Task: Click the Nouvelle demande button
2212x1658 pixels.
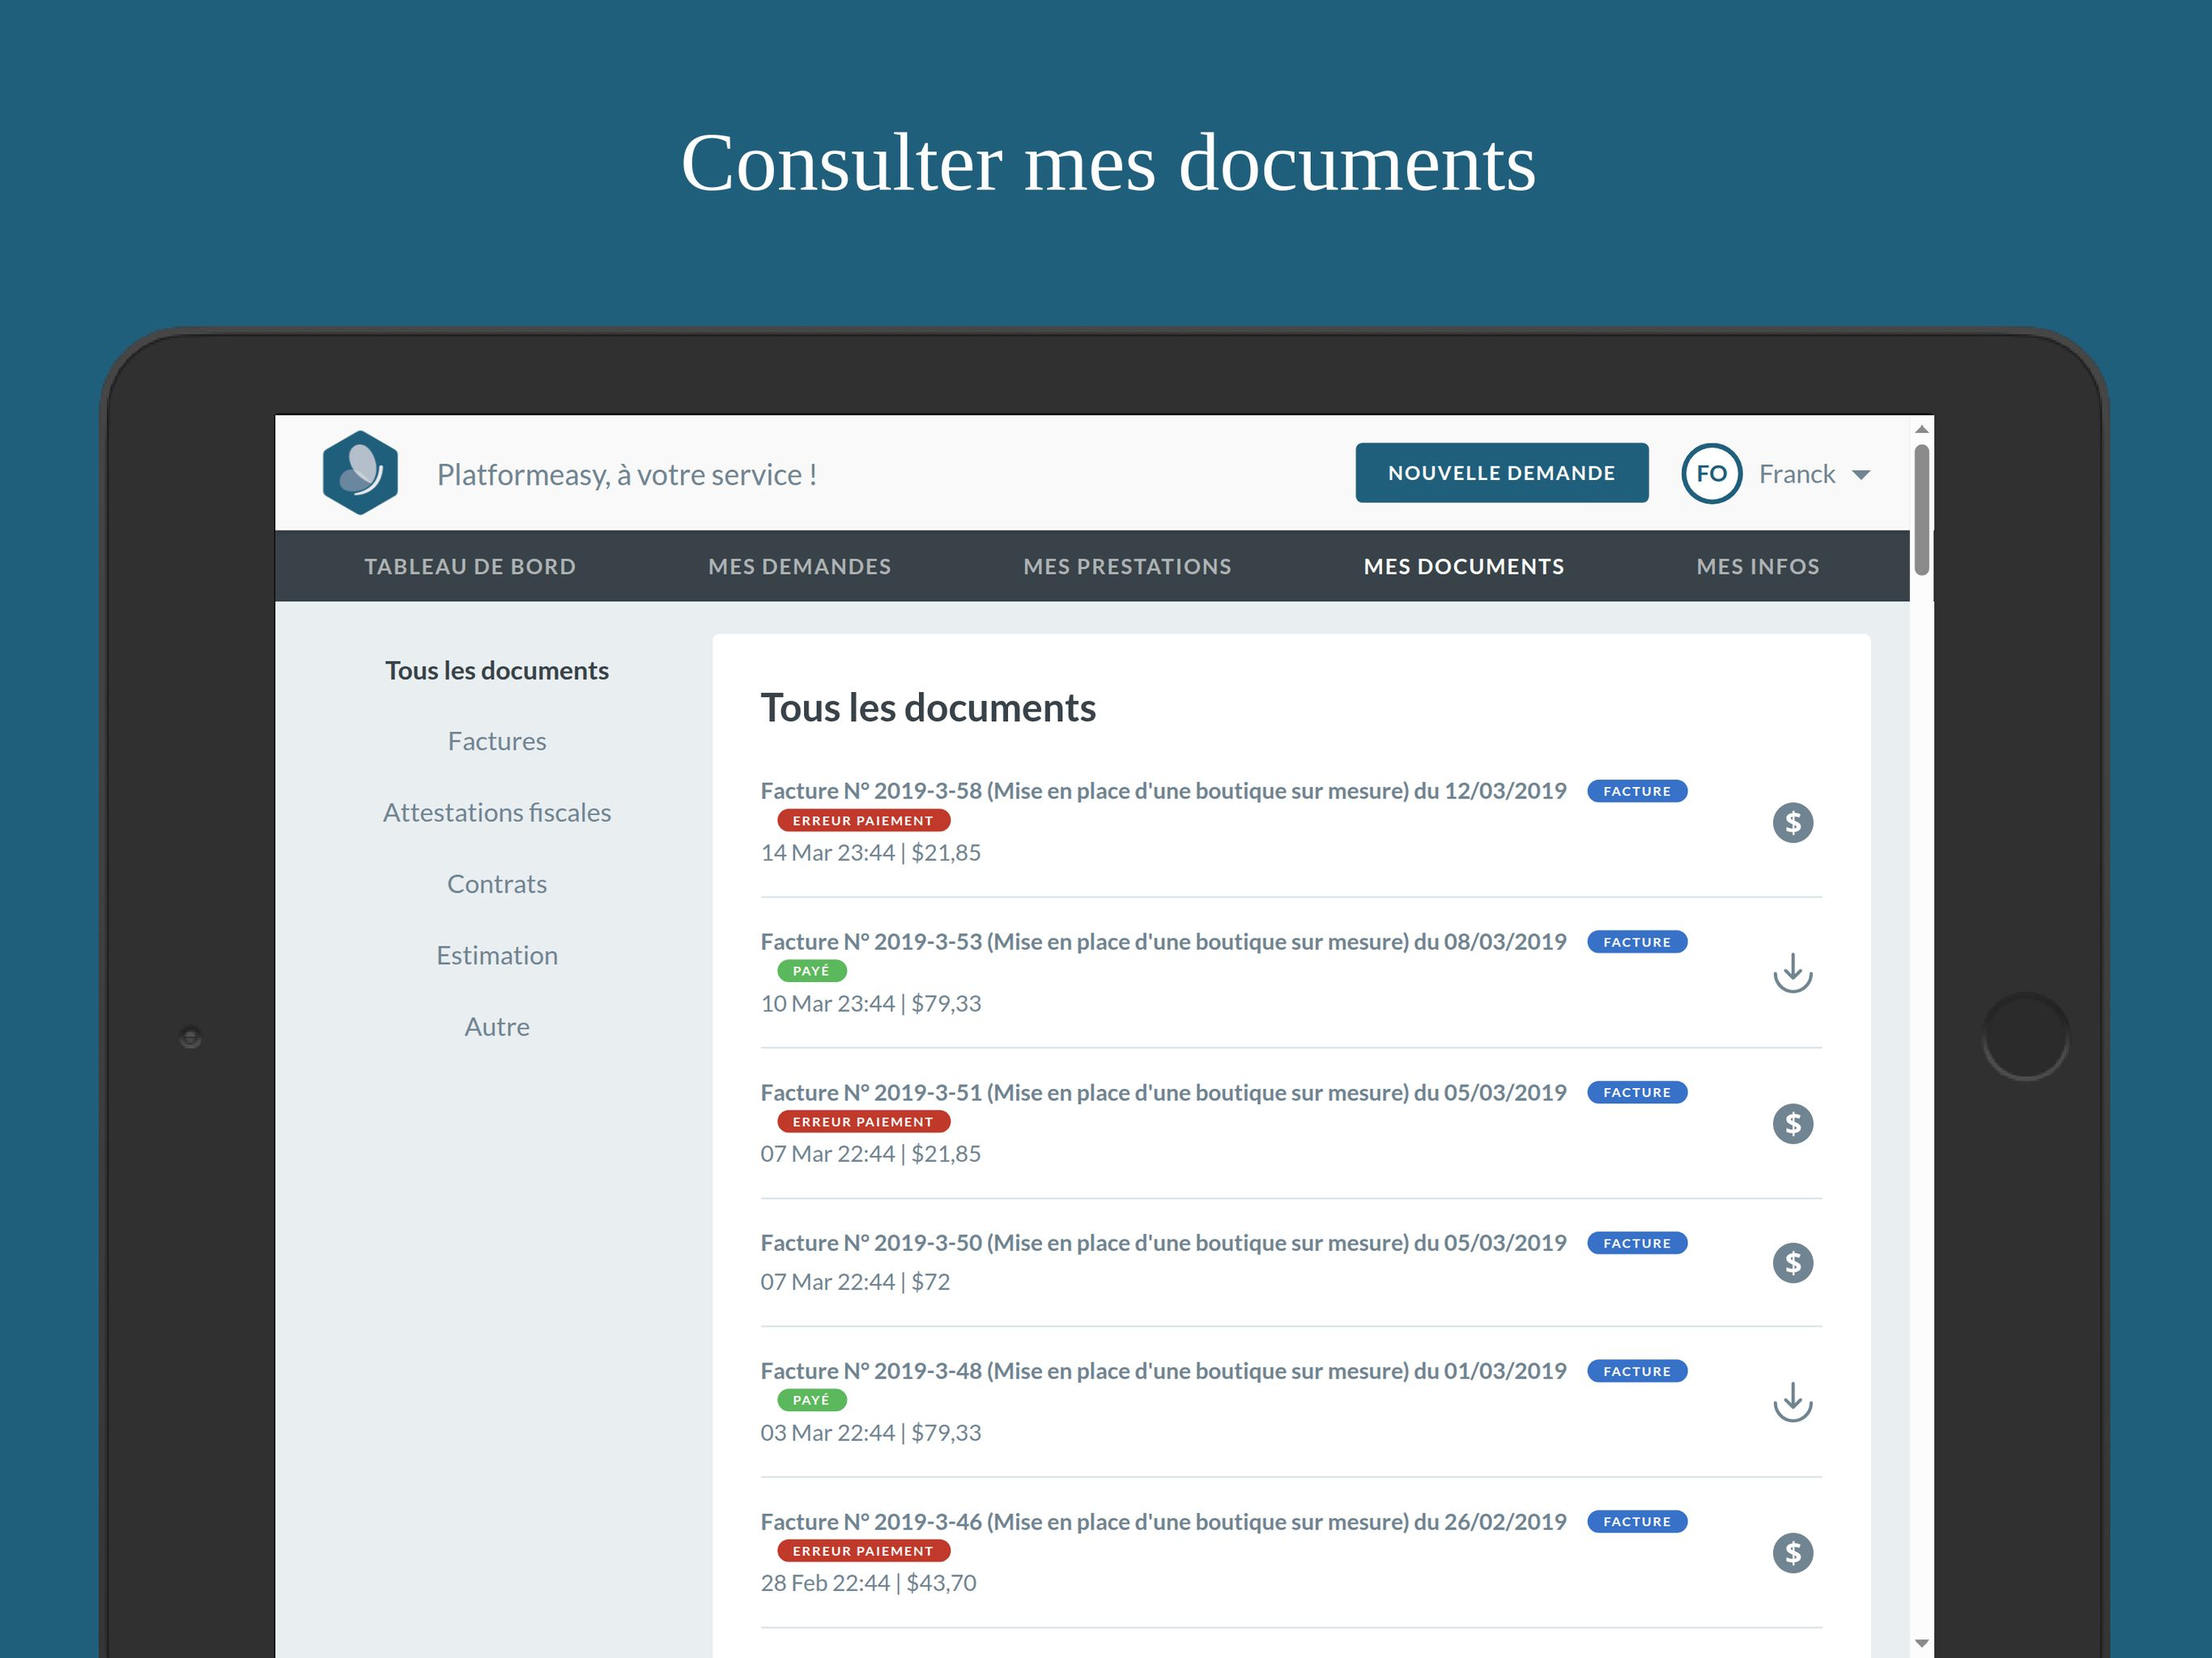Action: (x=1501, y=473)
